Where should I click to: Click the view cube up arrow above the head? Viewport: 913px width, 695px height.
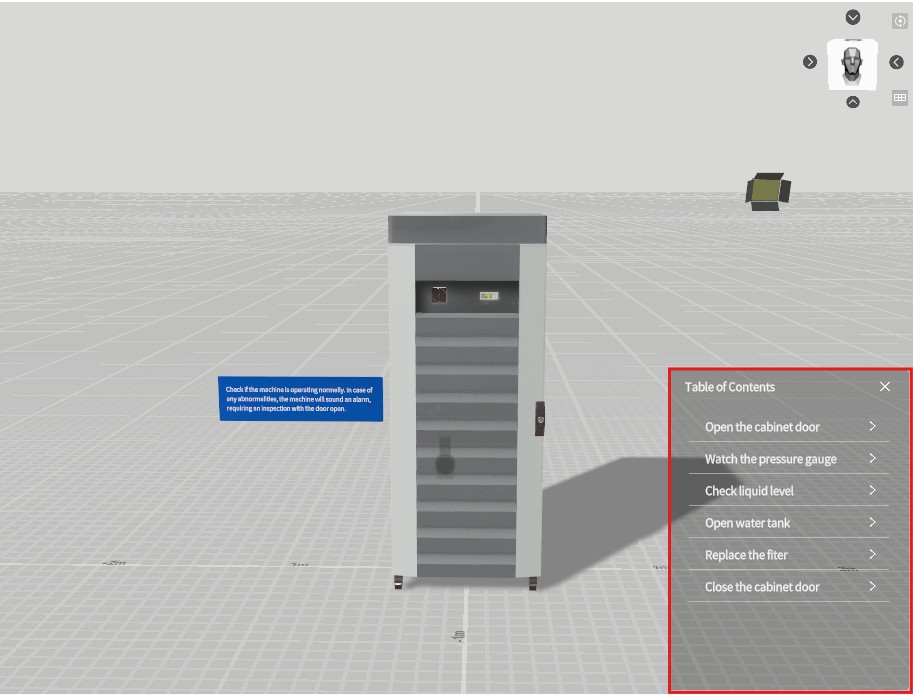click(x=853, y=17)
